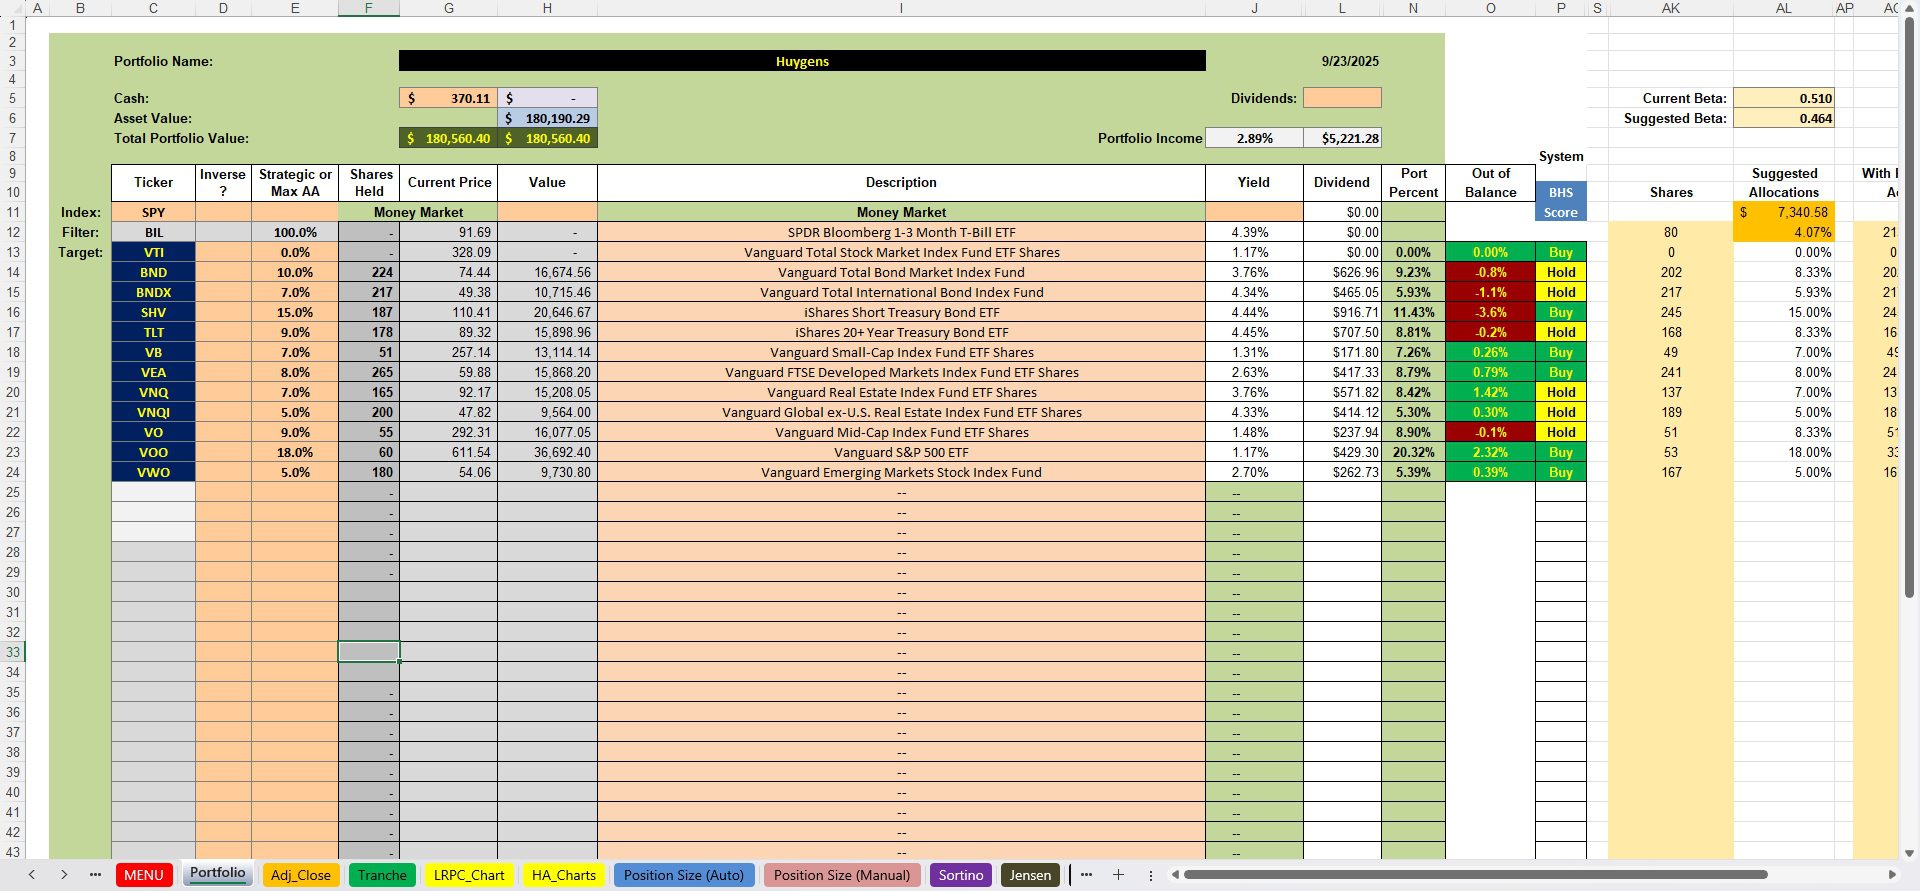1920x891 pixels.
Task: Click the SHV value 20,646.67 cell
Action: click(547, 312)
